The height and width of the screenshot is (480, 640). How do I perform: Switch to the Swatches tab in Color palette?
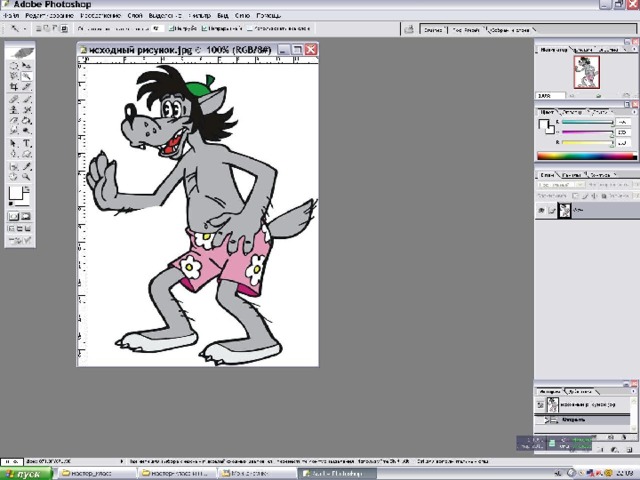tap(572, 112)
